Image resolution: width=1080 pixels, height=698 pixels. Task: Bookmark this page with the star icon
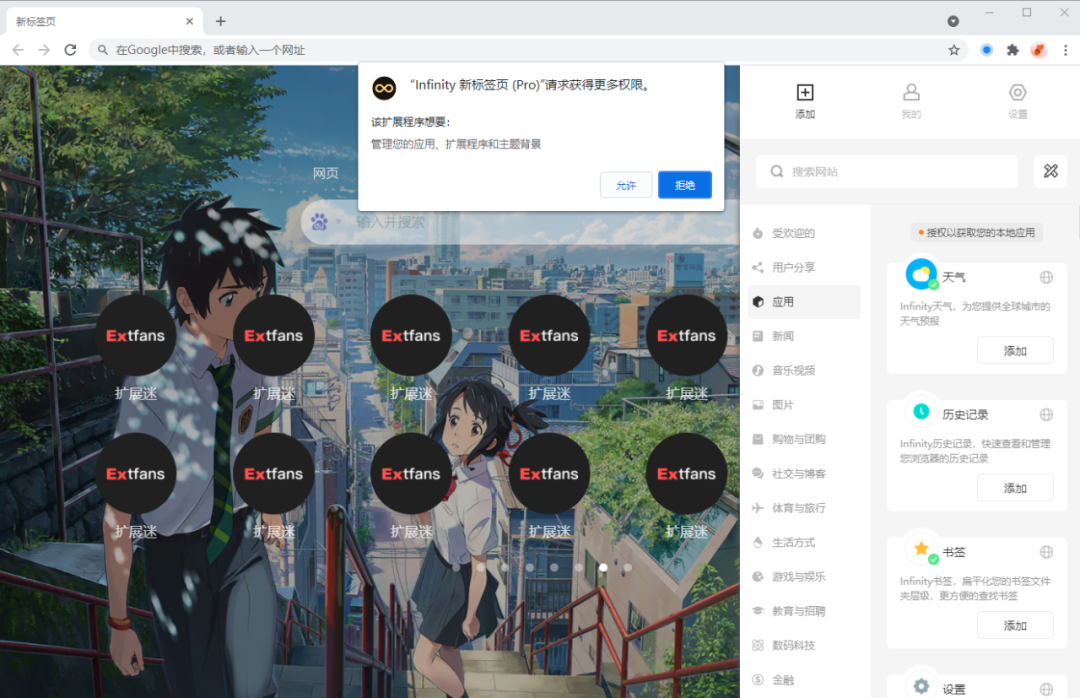coord(954,50)
